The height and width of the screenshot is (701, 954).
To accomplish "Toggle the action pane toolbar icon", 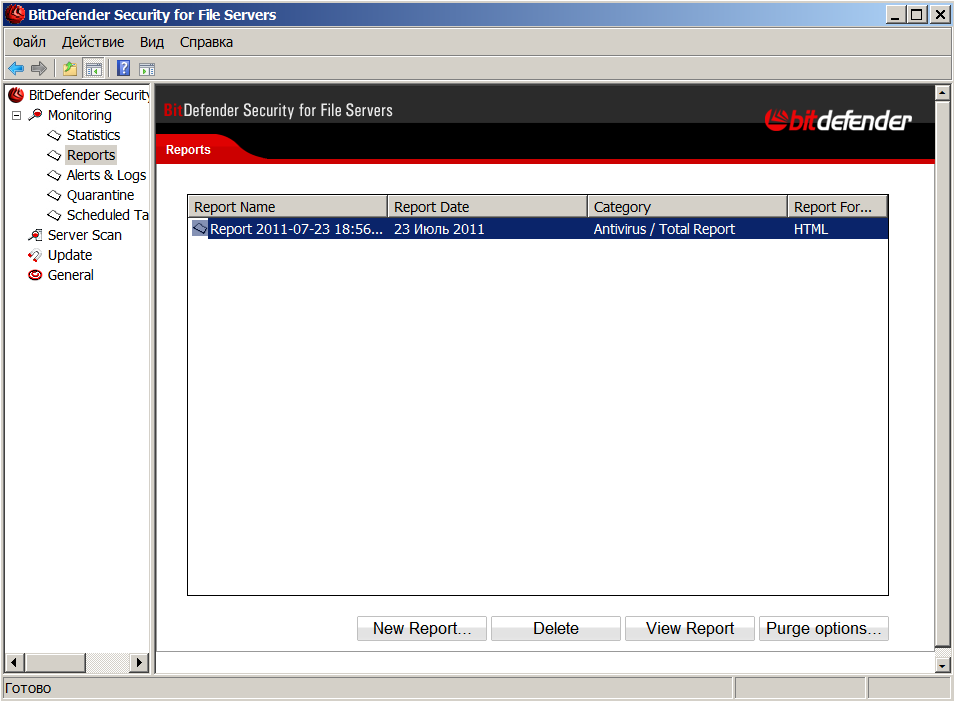I will pyautogui.click(x=147, y=69).
